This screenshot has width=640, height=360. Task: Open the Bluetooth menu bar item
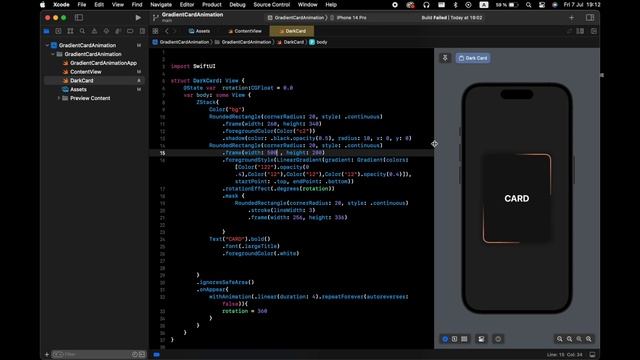click(x=456, y=4)
